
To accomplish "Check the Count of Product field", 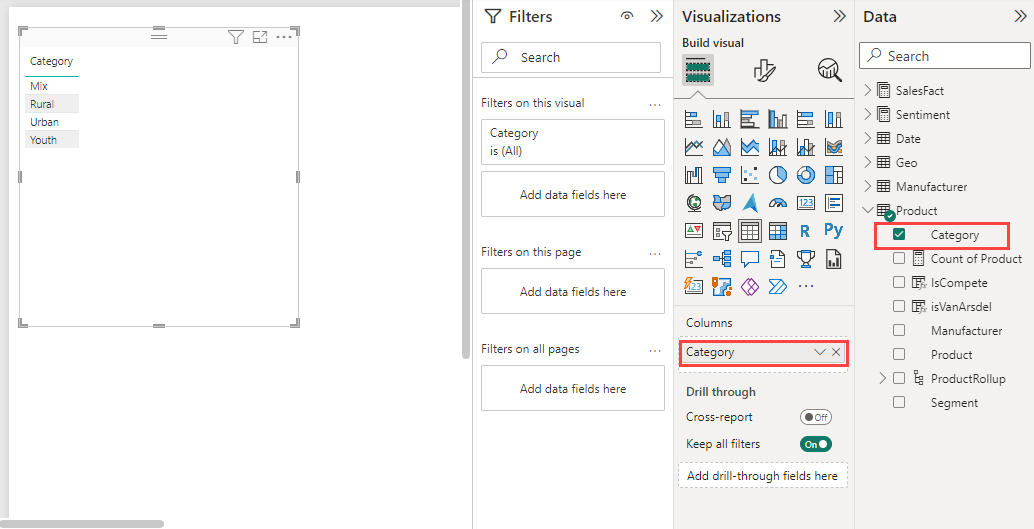I will tap(899, 259).
